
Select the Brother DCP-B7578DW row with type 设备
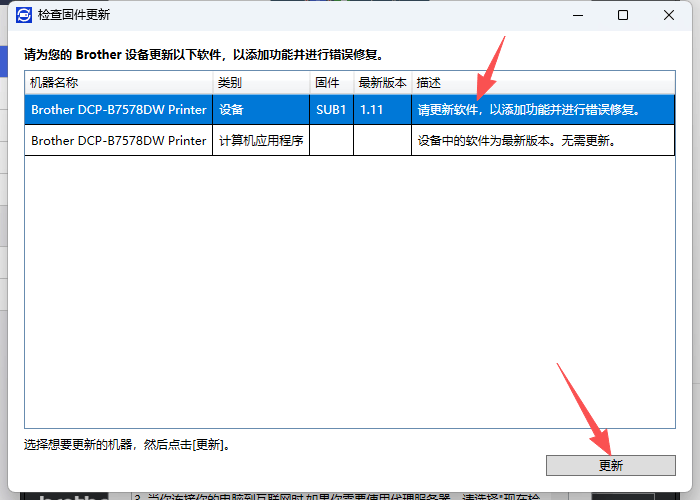[x=118, y=109]
